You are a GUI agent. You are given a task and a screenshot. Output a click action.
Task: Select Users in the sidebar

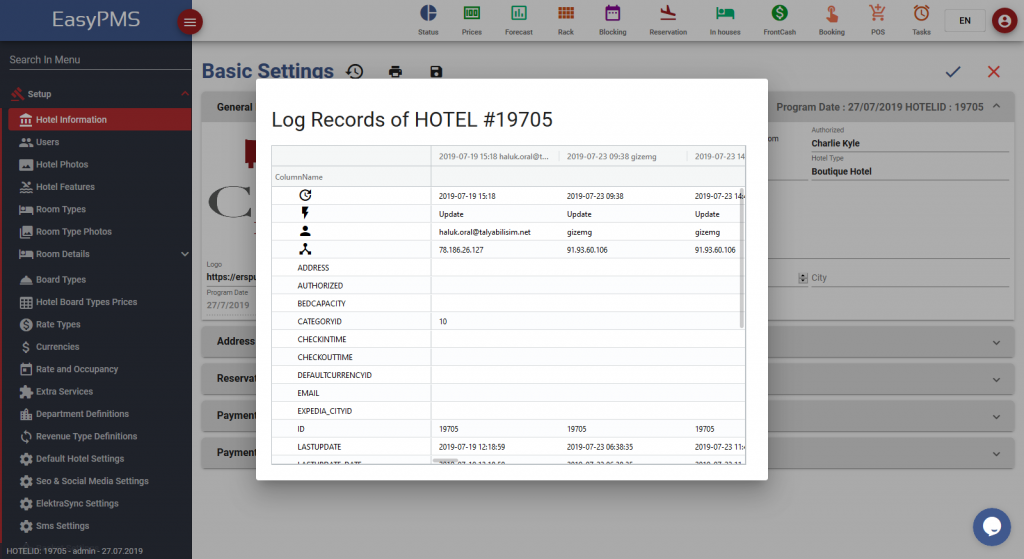[x=47, y=142]
